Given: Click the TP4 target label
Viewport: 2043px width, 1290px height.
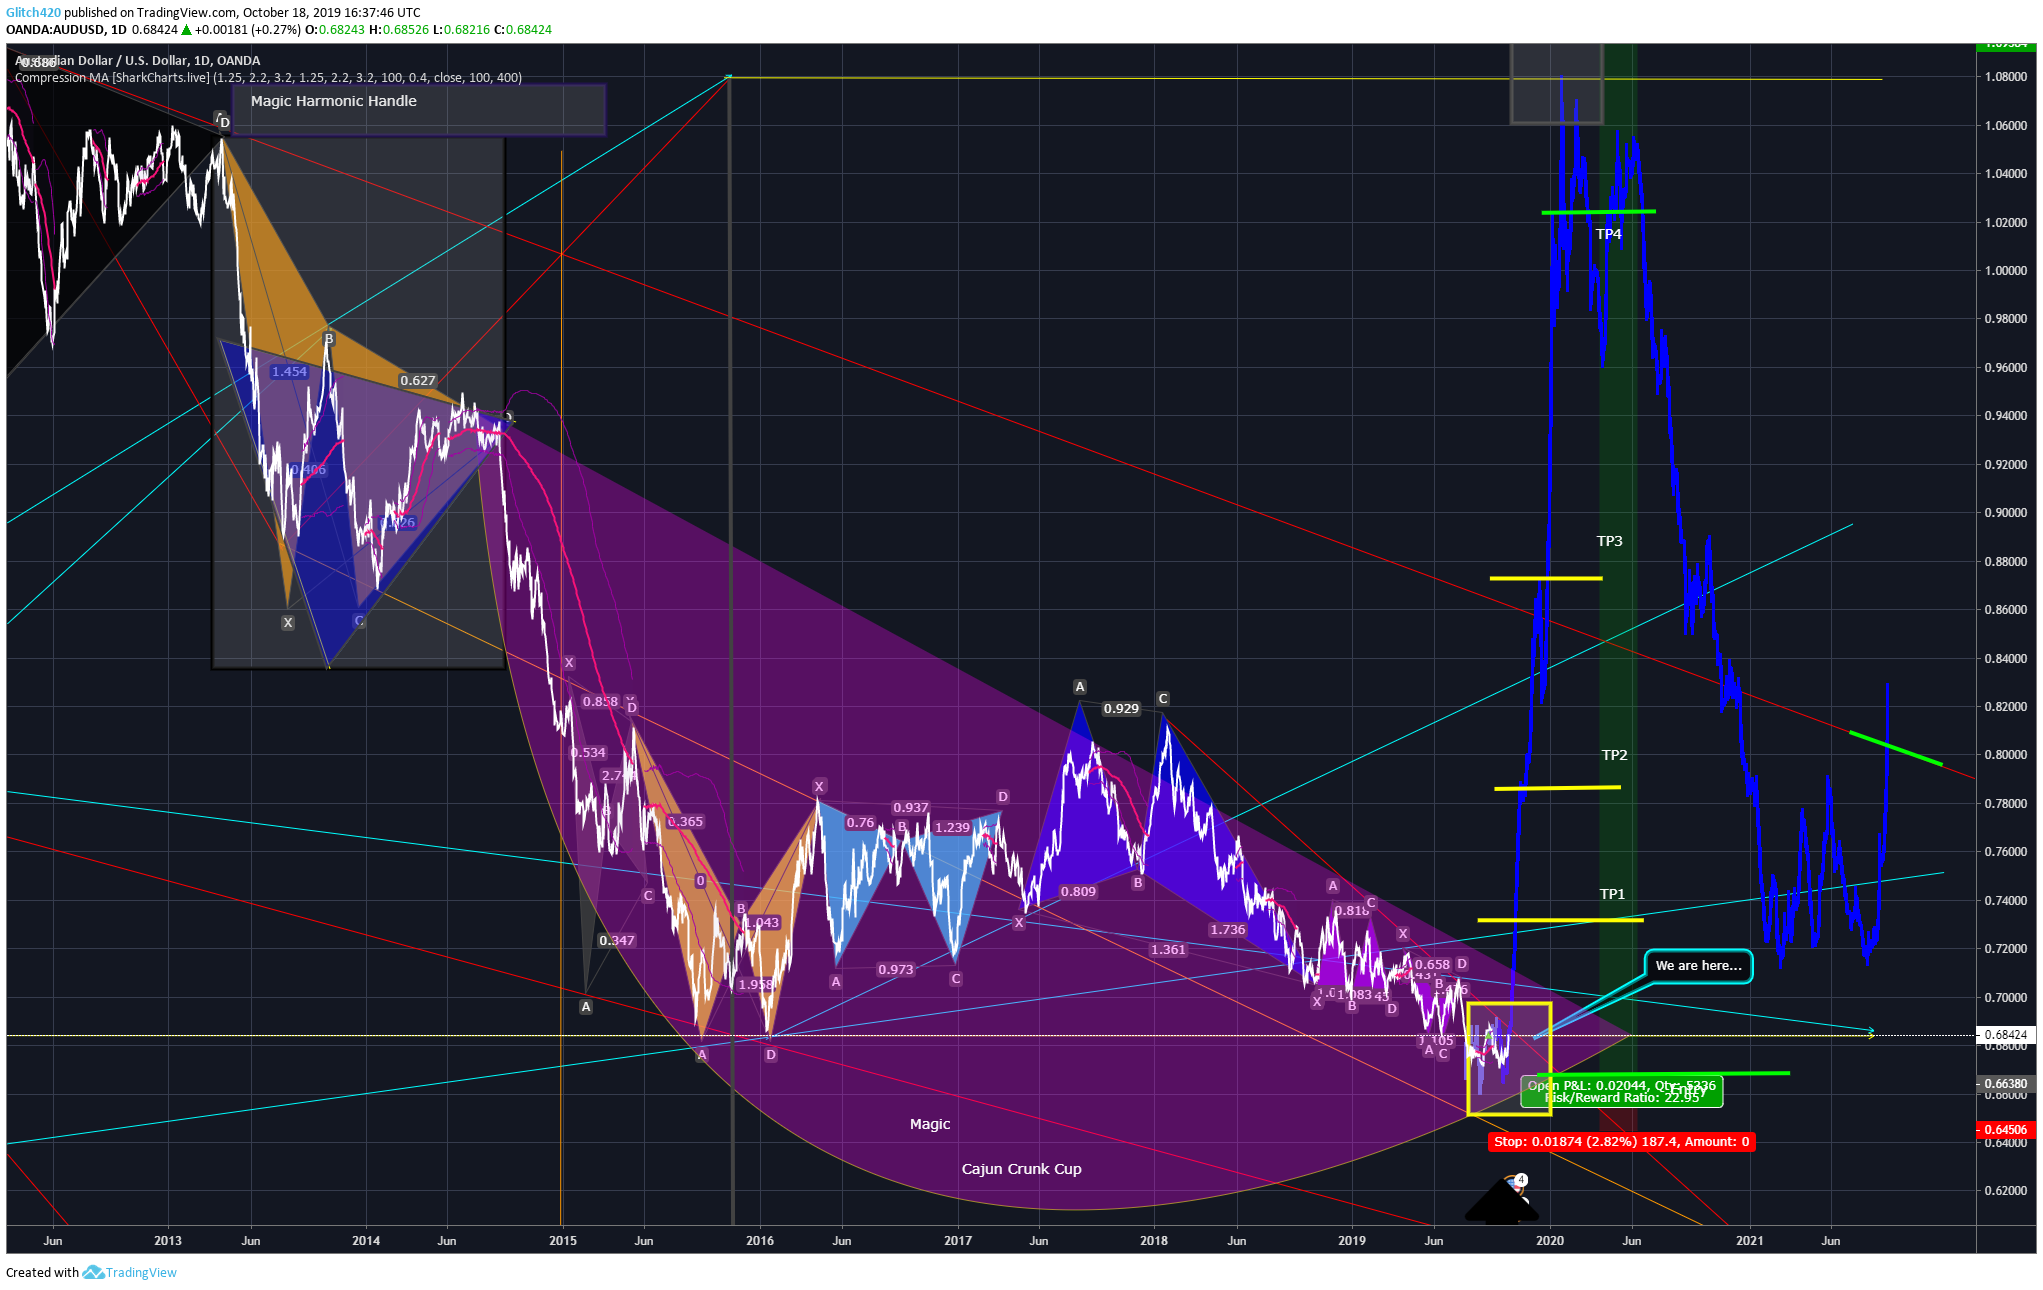Looking at the screenshot, I should click(1608, 234).
